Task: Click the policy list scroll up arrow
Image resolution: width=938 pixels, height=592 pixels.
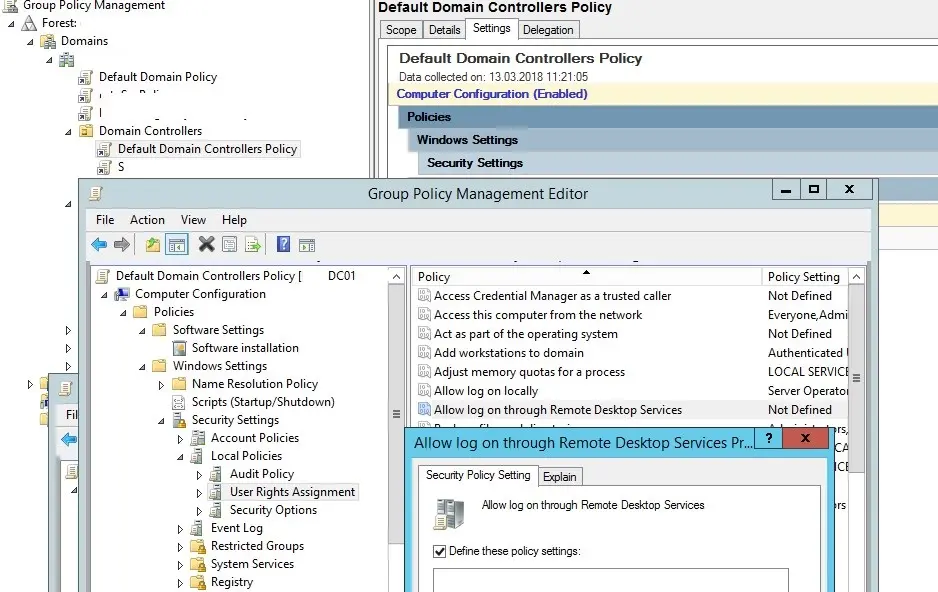Action: click(x=857, y=277)
